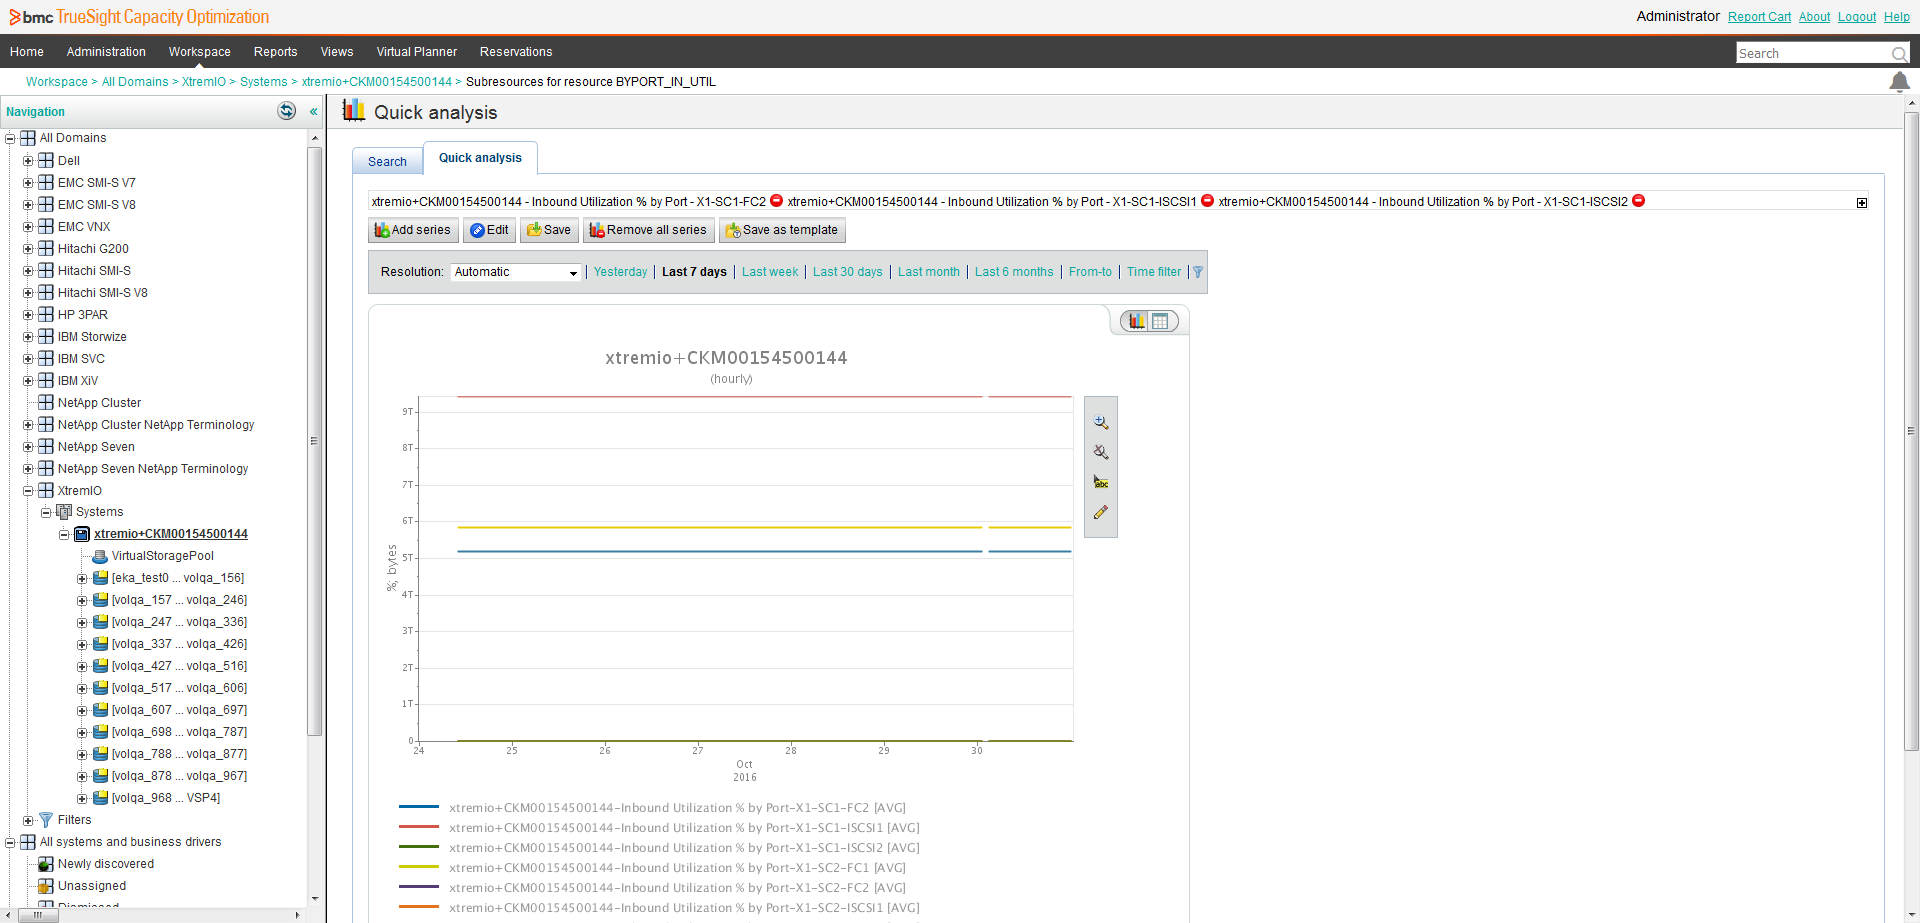The image size is (1920, 923).
Task: Open the Reservations menu
Action: pyautogui.click(x=516, y=52)
